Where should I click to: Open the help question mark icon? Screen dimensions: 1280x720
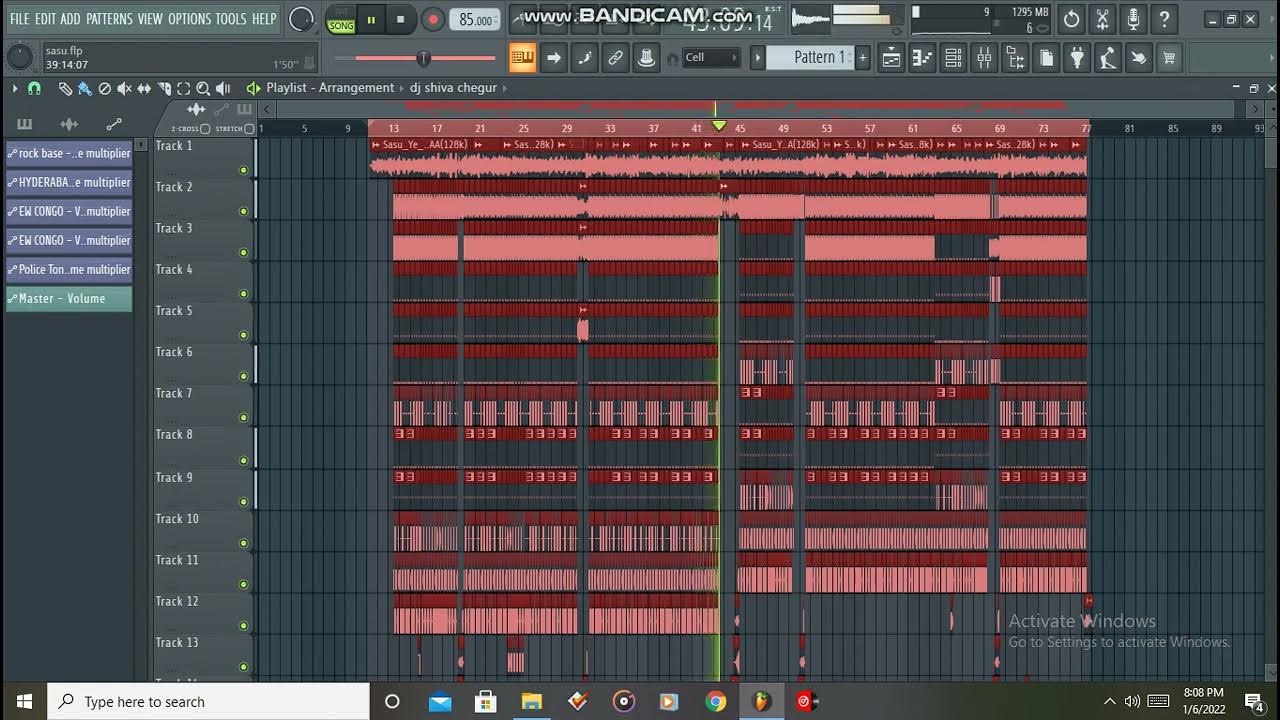[1164, 19]
